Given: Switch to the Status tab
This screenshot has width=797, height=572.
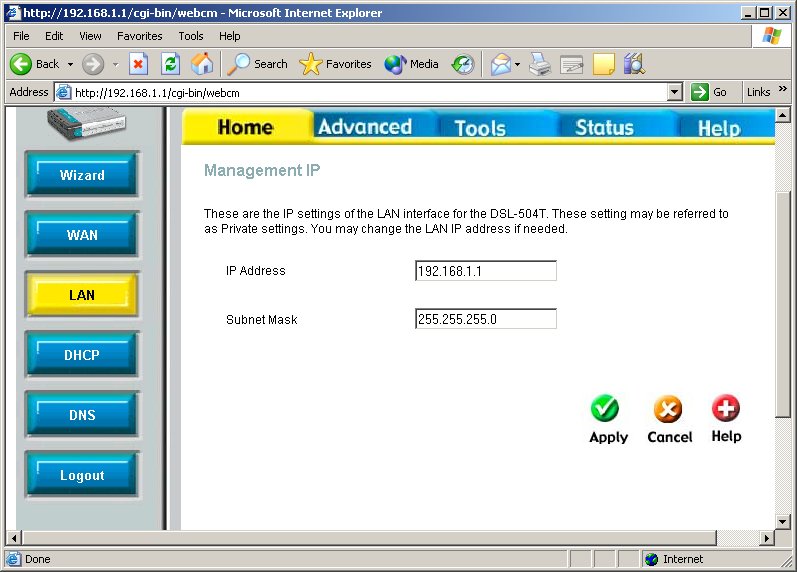Looking at the screenshot, I should pos(604,128).
